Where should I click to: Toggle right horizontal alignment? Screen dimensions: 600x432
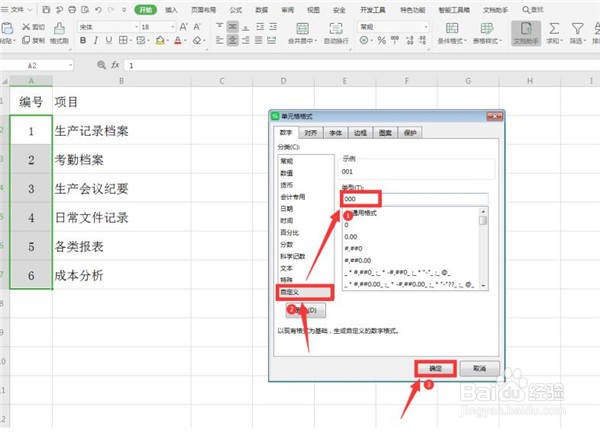point(246,40)
